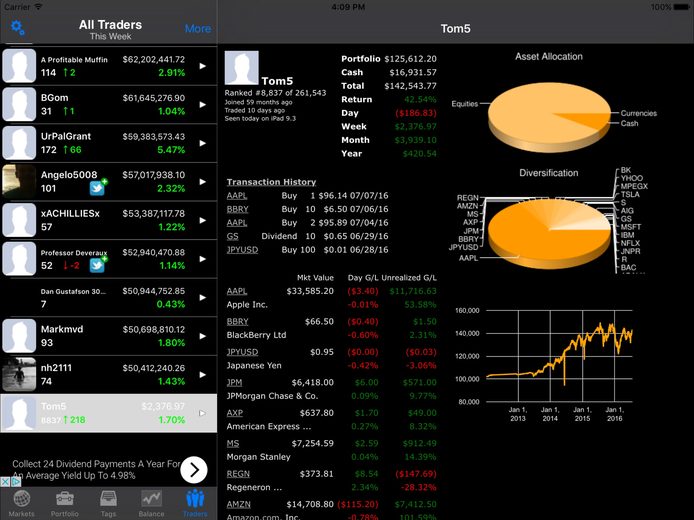The height and width of the screenshot is (520, 694).
Task: Tap the Portfolio value $125,612.20
Action: (x=410, y=59)
